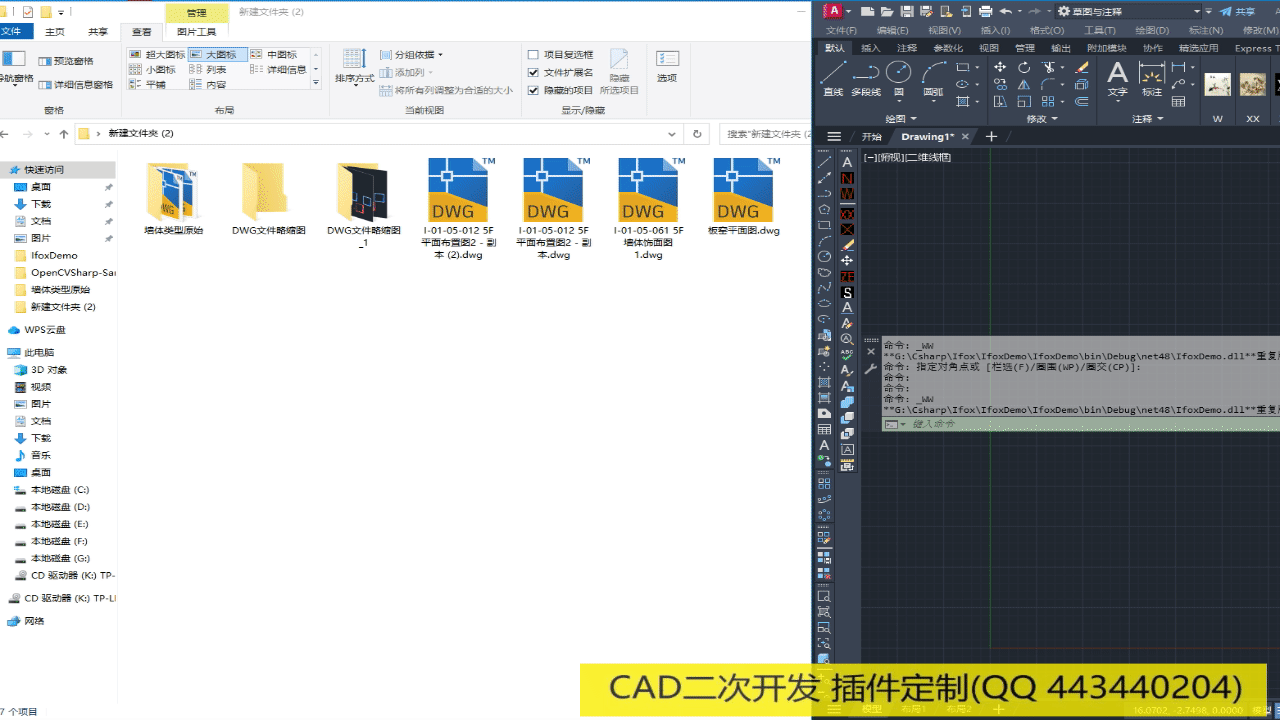The width and height of the screenshot is (1280, 720).
Task: Click the Undo arrow in AutoCAD toolbar
Action: (1005, 11)
